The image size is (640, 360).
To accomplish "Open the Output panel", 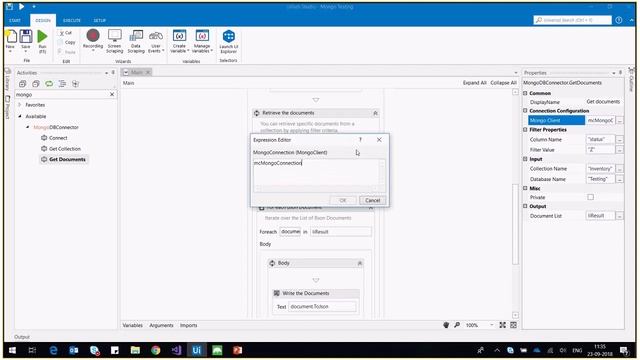I will click(22, 337).
